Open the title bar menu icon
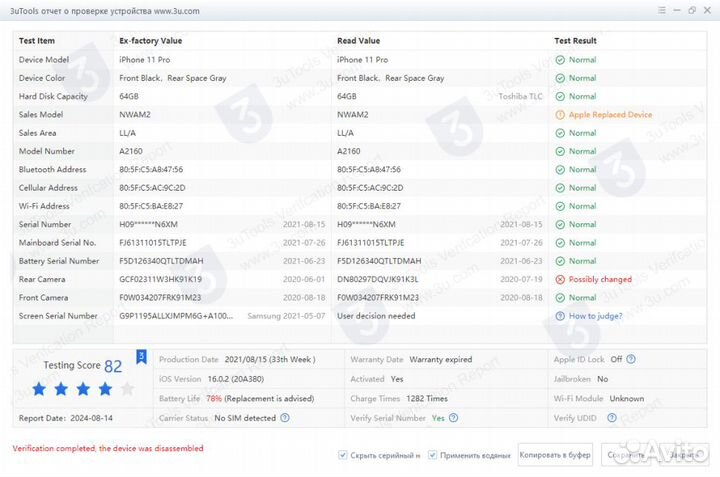Screen dimensions: 720x477 pyautogui.click(x=662, y=10)
